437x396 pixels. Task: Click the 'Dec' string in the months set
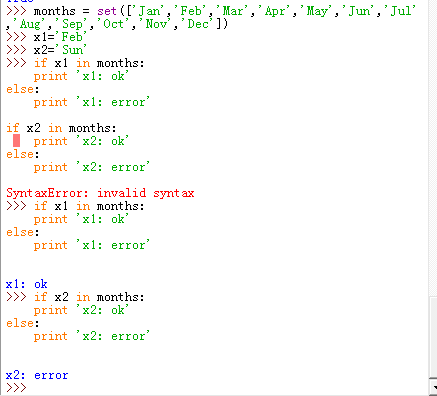(x=198, y=24)
